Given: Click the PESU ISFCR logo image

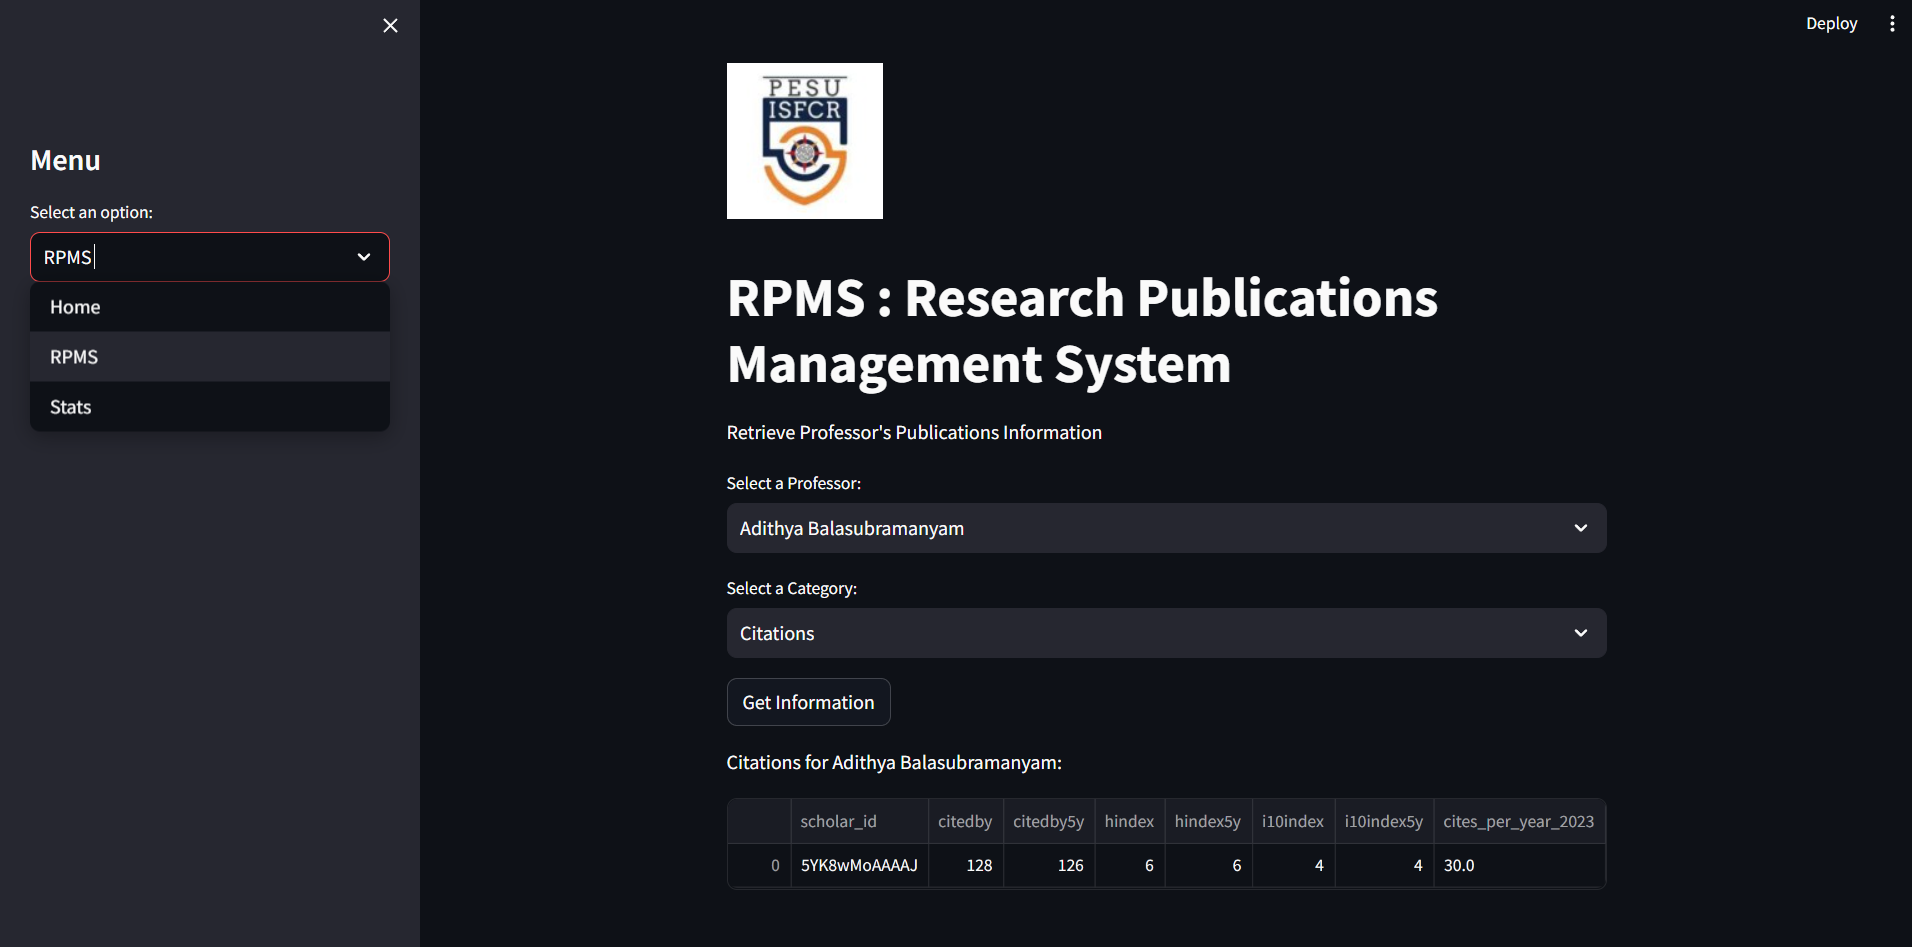Looking at the screenshot, I should tap(804, 141).
